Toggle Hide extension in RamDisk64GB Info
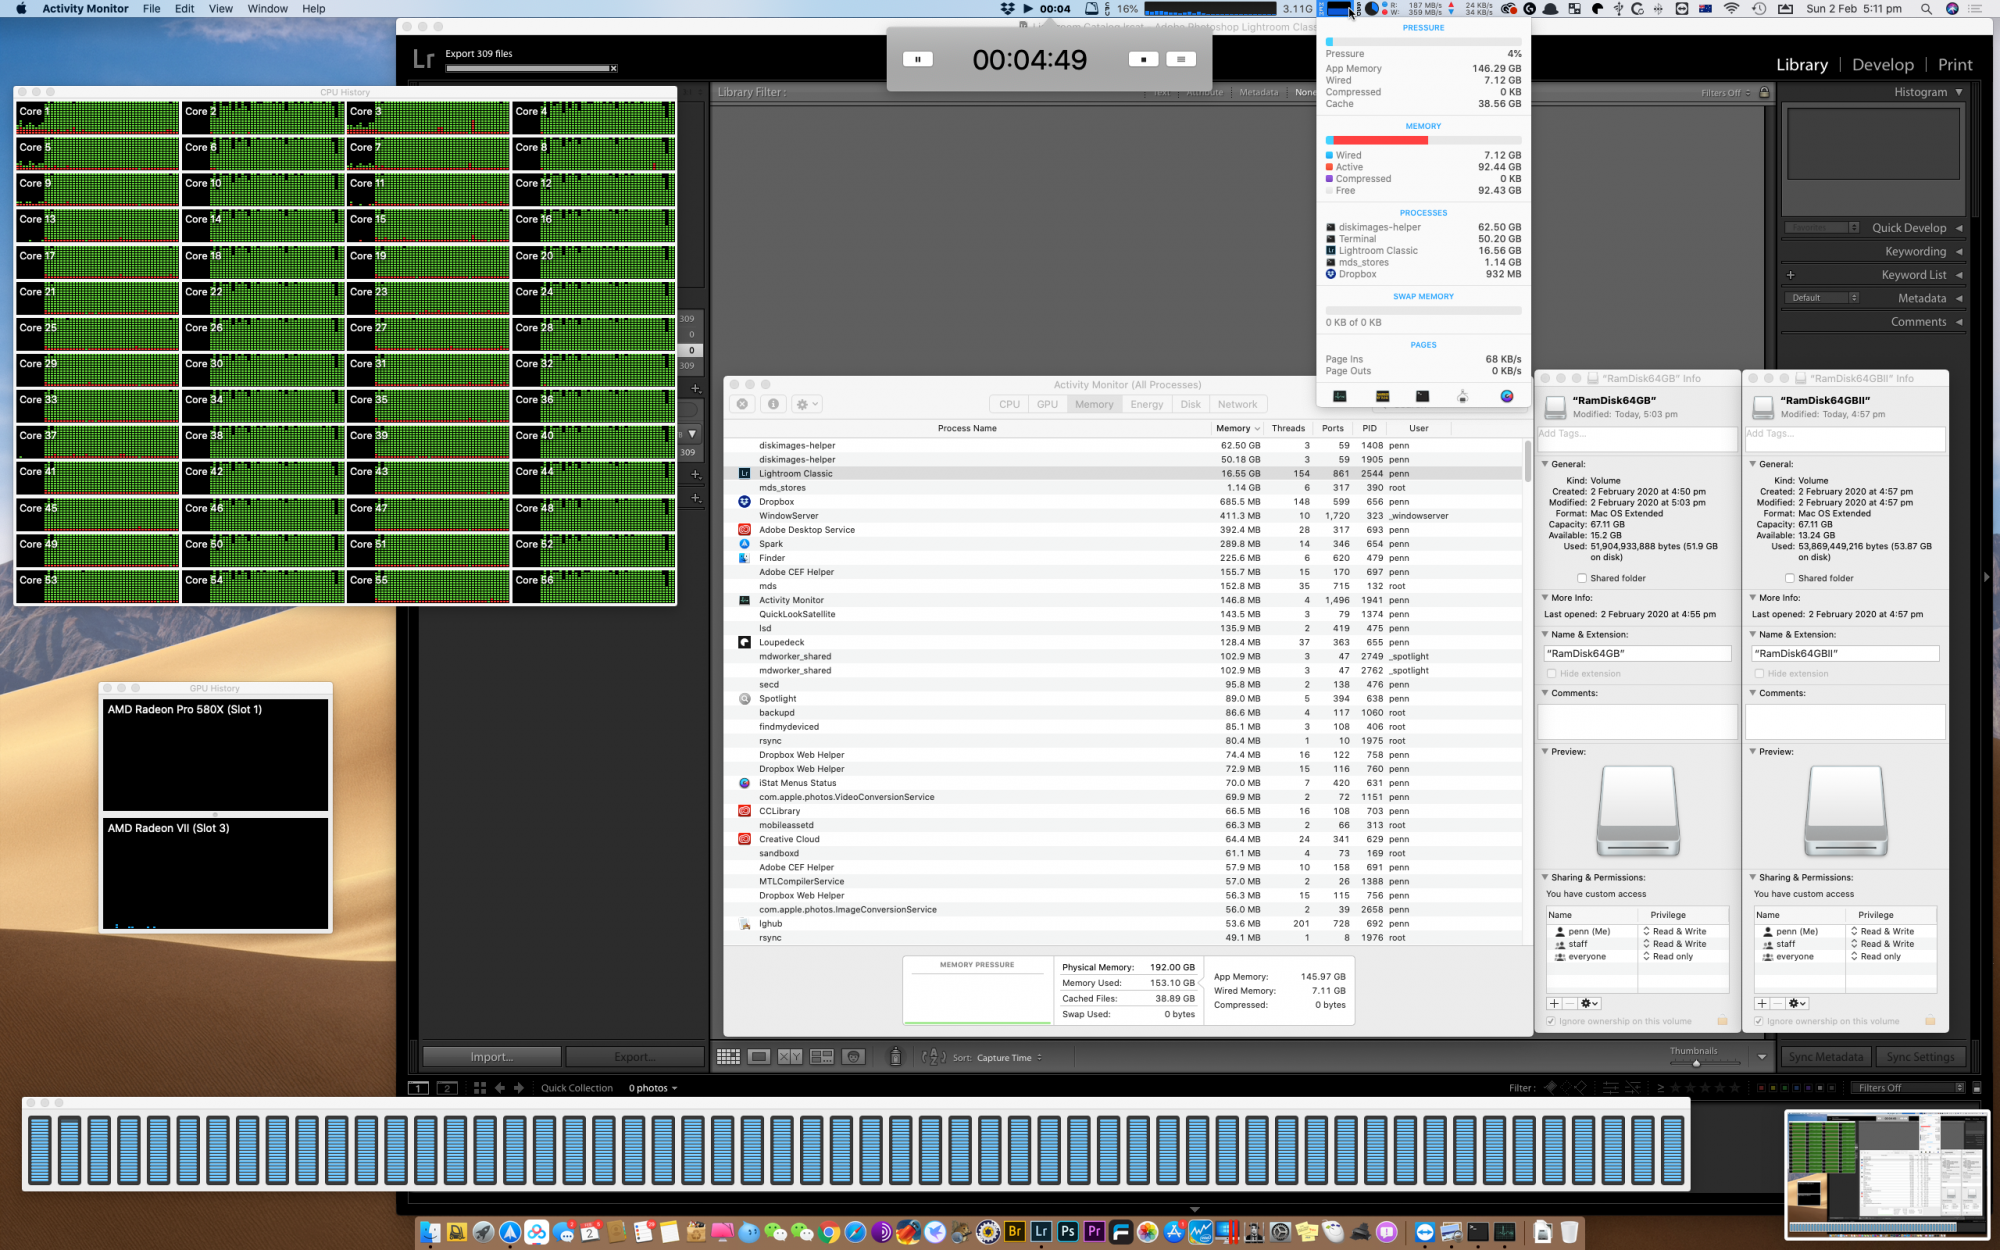2000x1250 pixels. point(1552,674)
